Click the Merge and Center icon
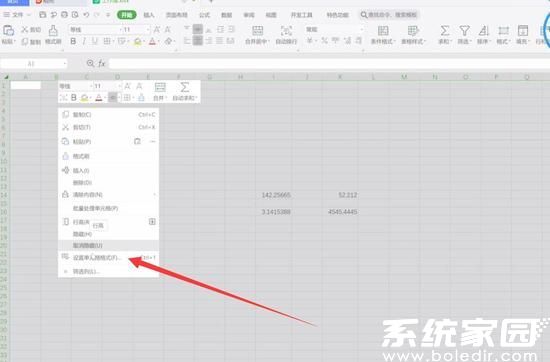 257,31
